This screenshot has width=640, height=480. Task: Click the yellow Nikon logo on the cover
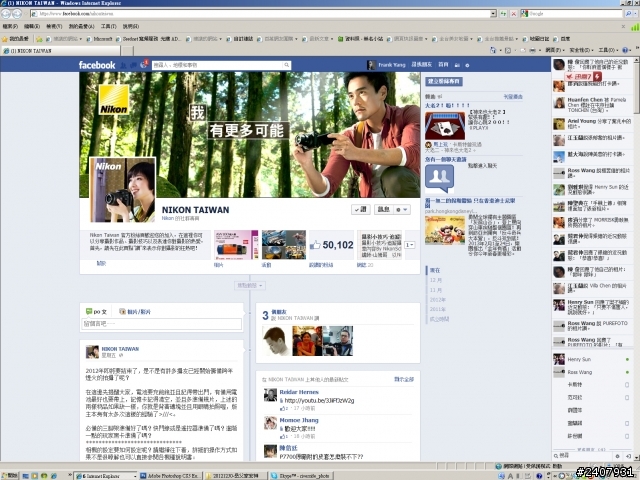(x=114, y=100)
